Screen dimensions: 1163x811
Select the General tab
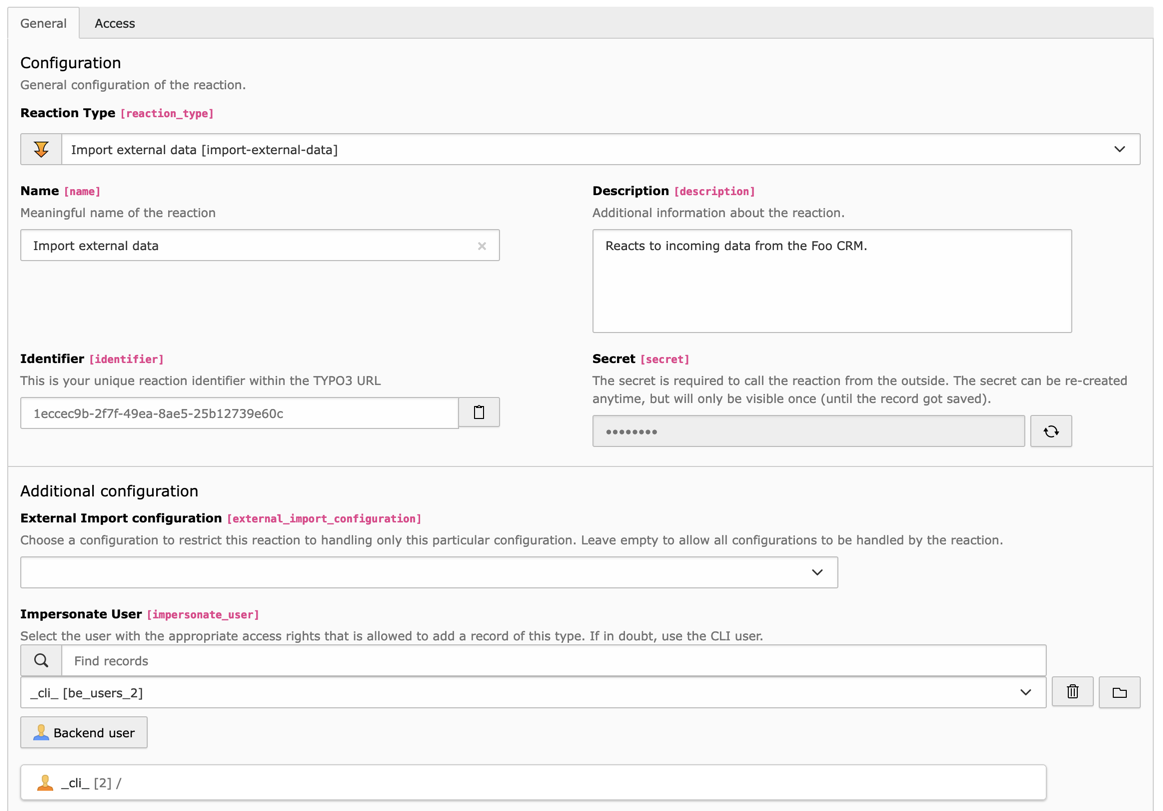coord(44,23)
